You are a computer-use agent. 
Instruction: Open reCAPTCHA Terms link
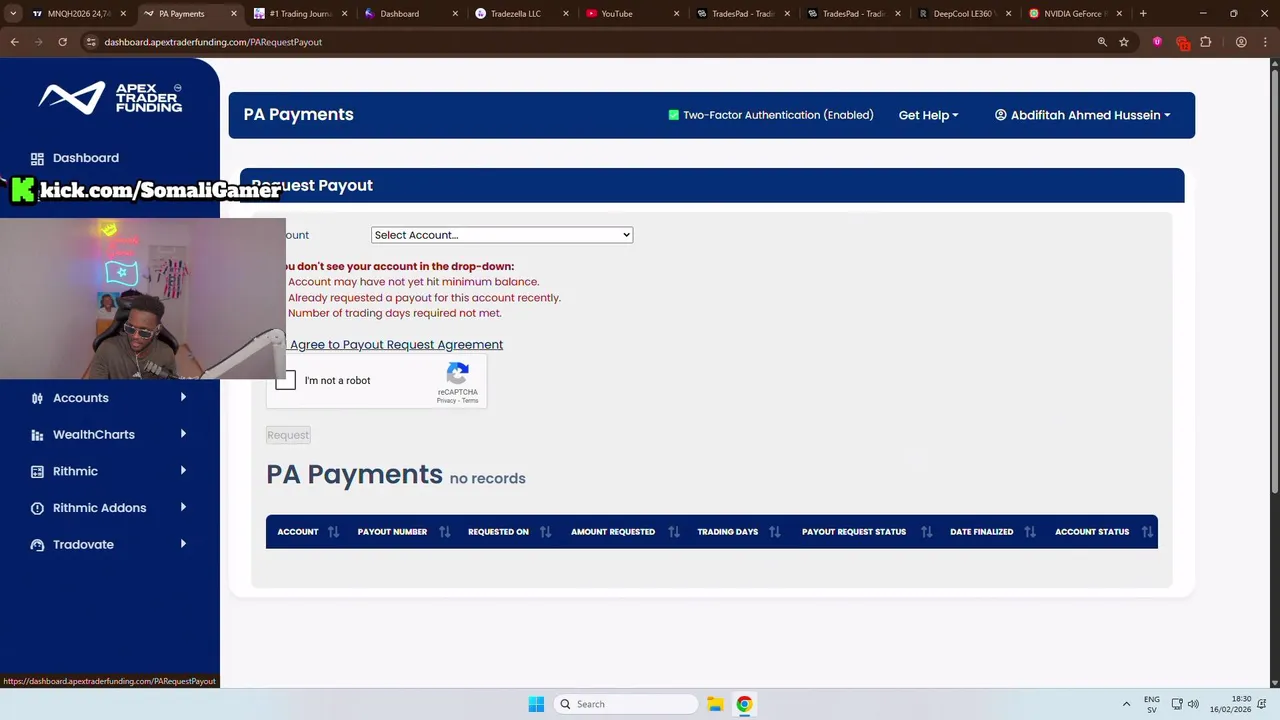(x=470, y=401)
